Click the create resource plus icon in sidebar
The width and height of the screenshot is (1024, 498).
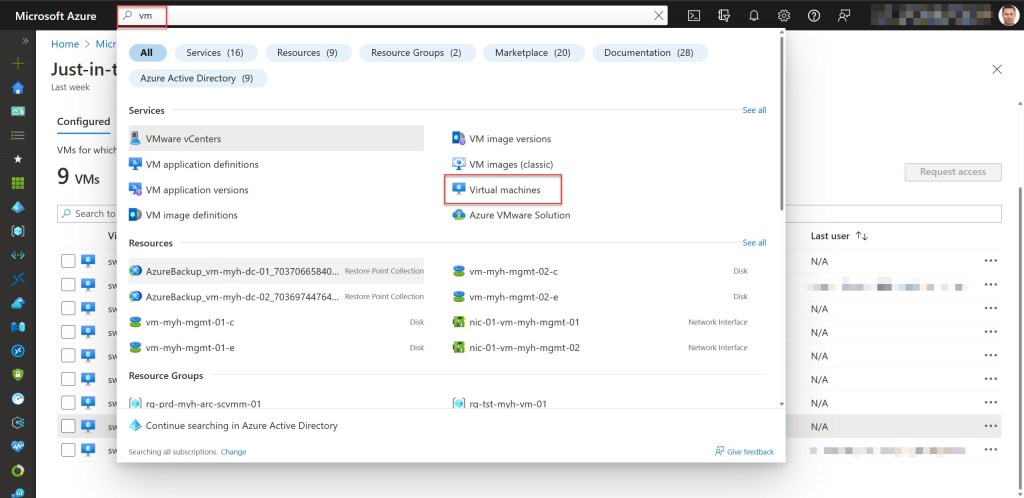(17, 63)
